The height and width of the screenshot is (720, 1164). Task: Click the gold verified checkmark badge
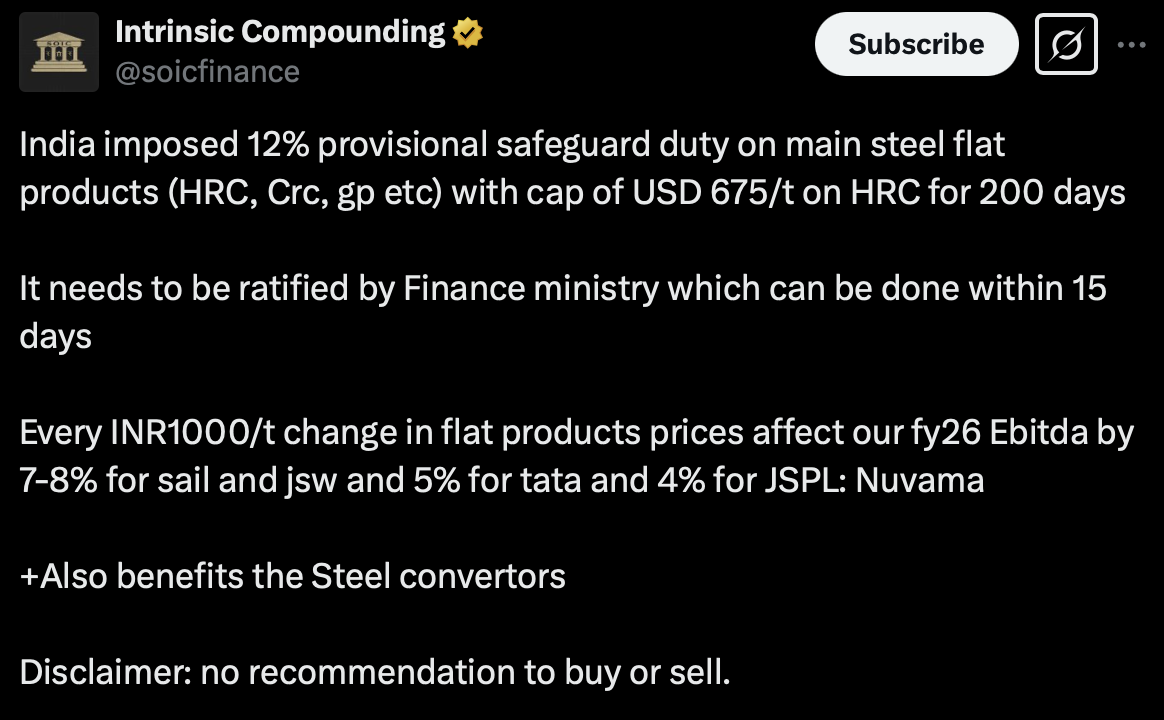click(x=466, y=31)
